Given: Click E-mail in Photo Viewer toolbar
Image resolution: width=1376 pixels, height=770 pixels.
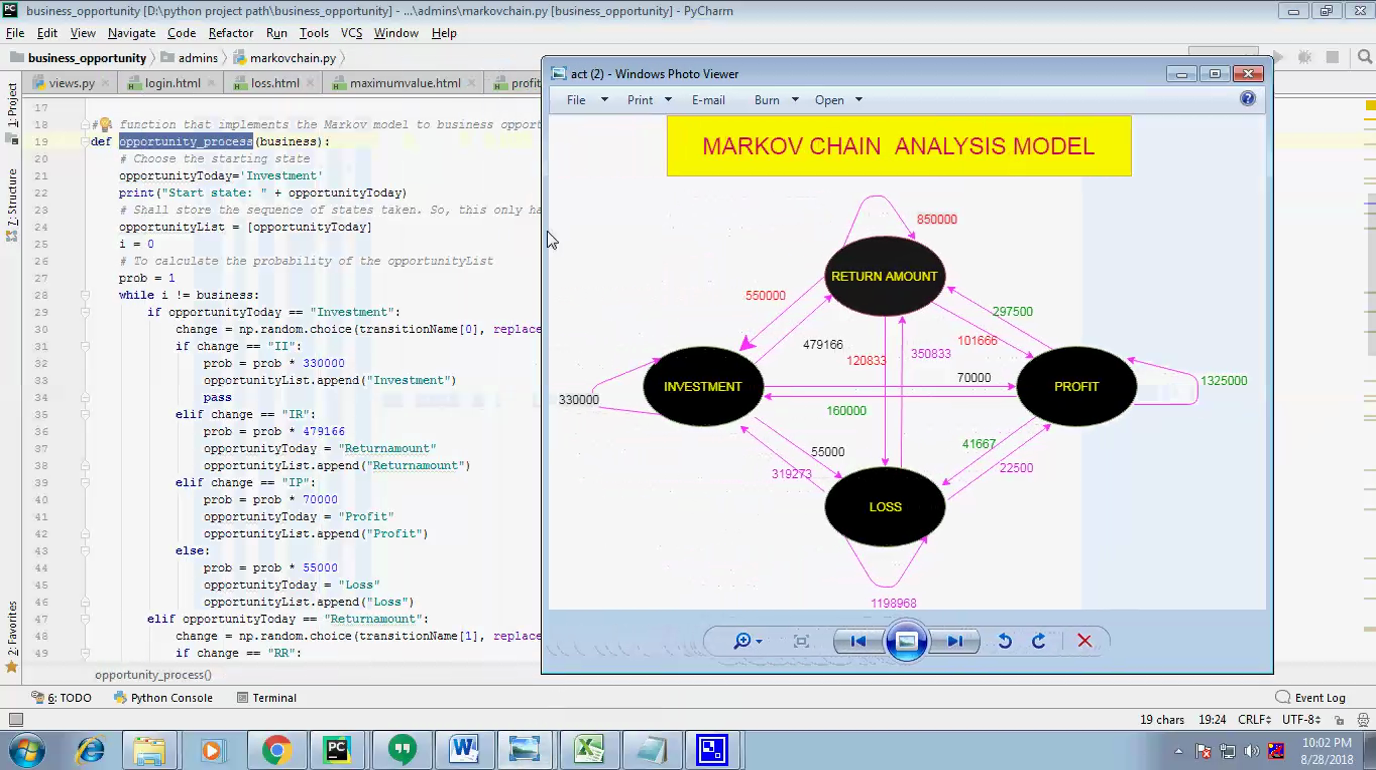Looking at the screenshot, I should click(x=708, y=100).
